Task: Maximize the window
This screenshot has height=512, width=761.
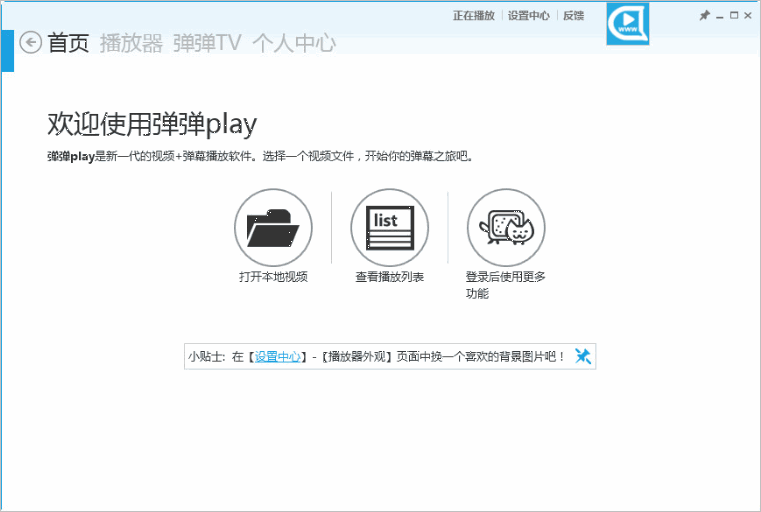Action: point(734,16)
